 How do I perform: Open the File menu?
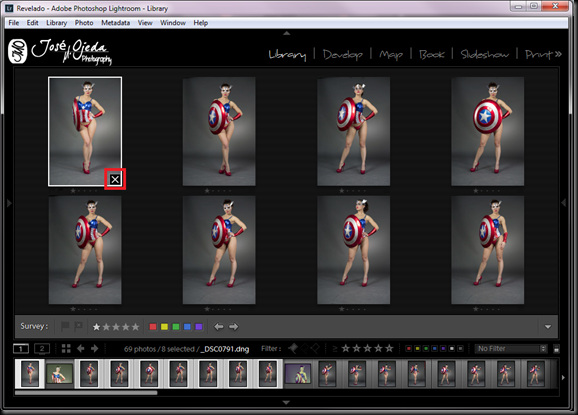pyautogui.click(x=14, y=23)
